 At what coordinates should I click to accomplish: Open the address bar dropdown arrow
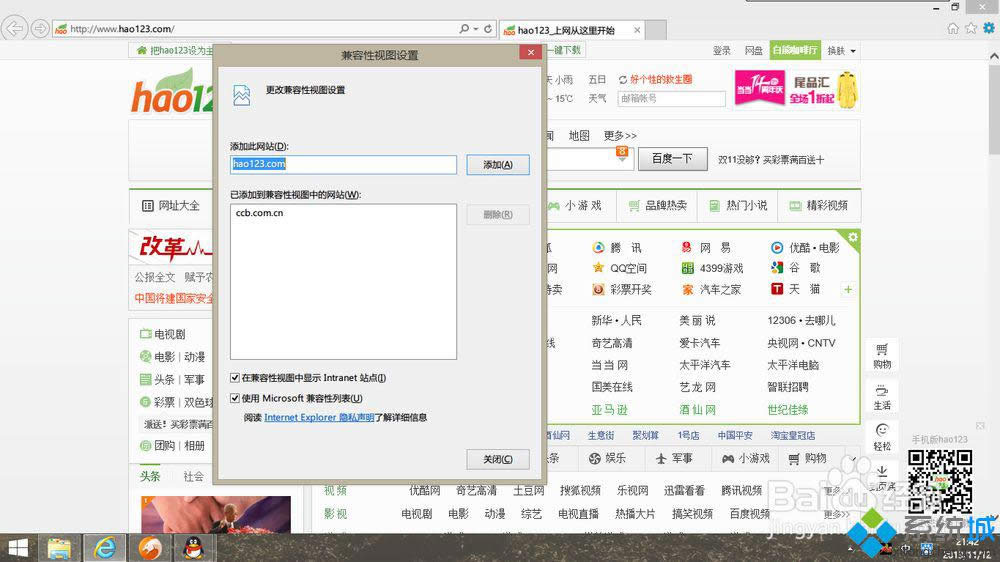476,29
